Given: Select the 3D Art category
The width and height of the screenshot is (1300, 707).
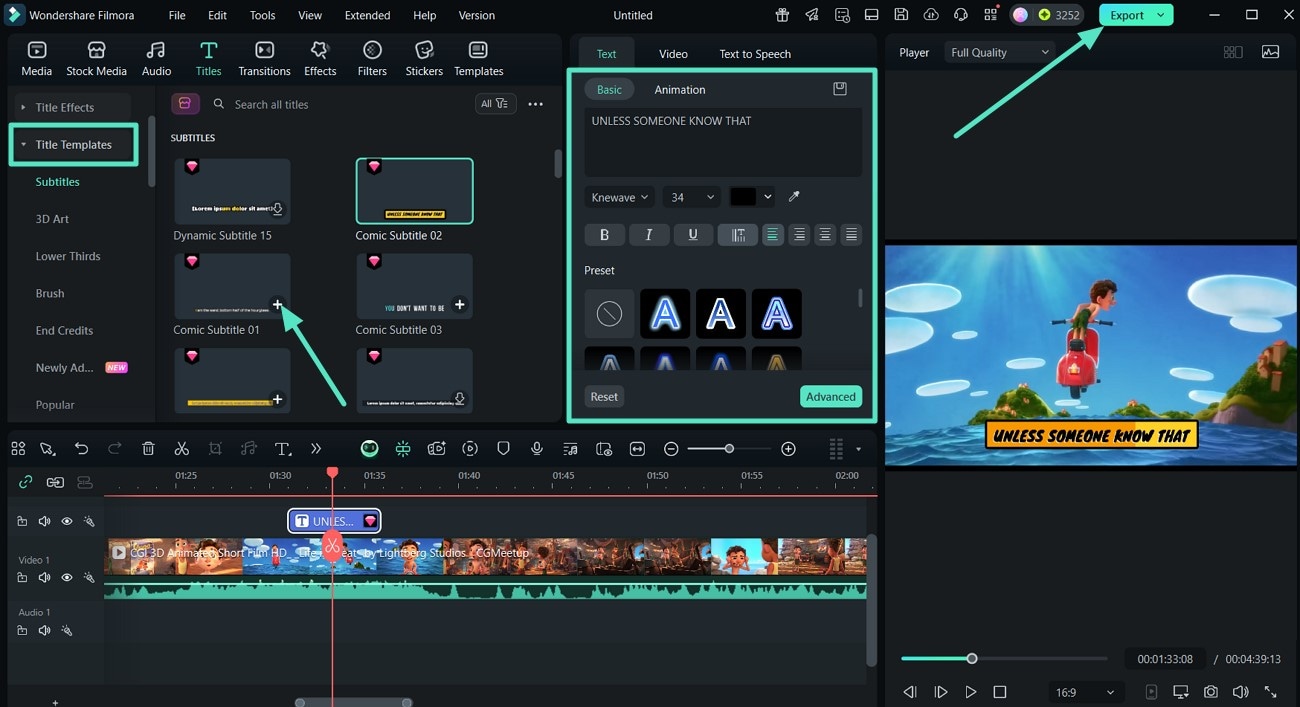Looking at the screenshot, I should point(52,219).
